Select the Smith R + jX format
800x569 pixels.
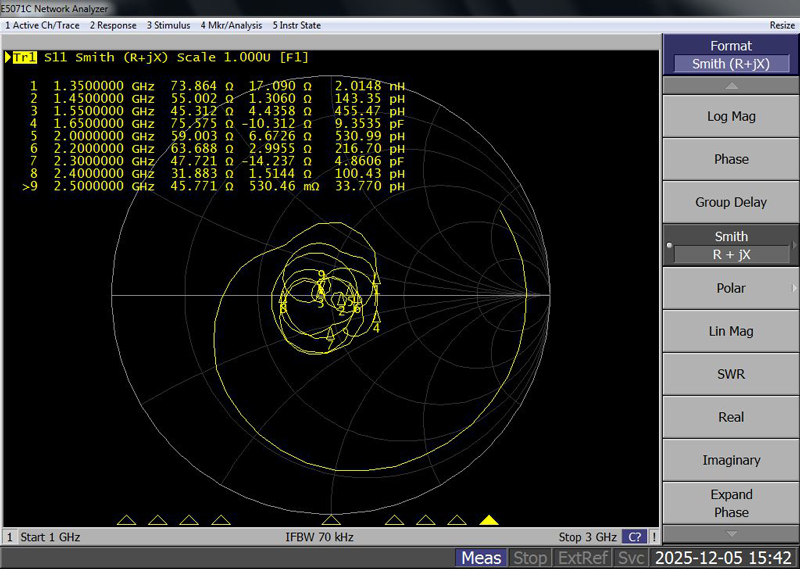(x=731, y=245)
